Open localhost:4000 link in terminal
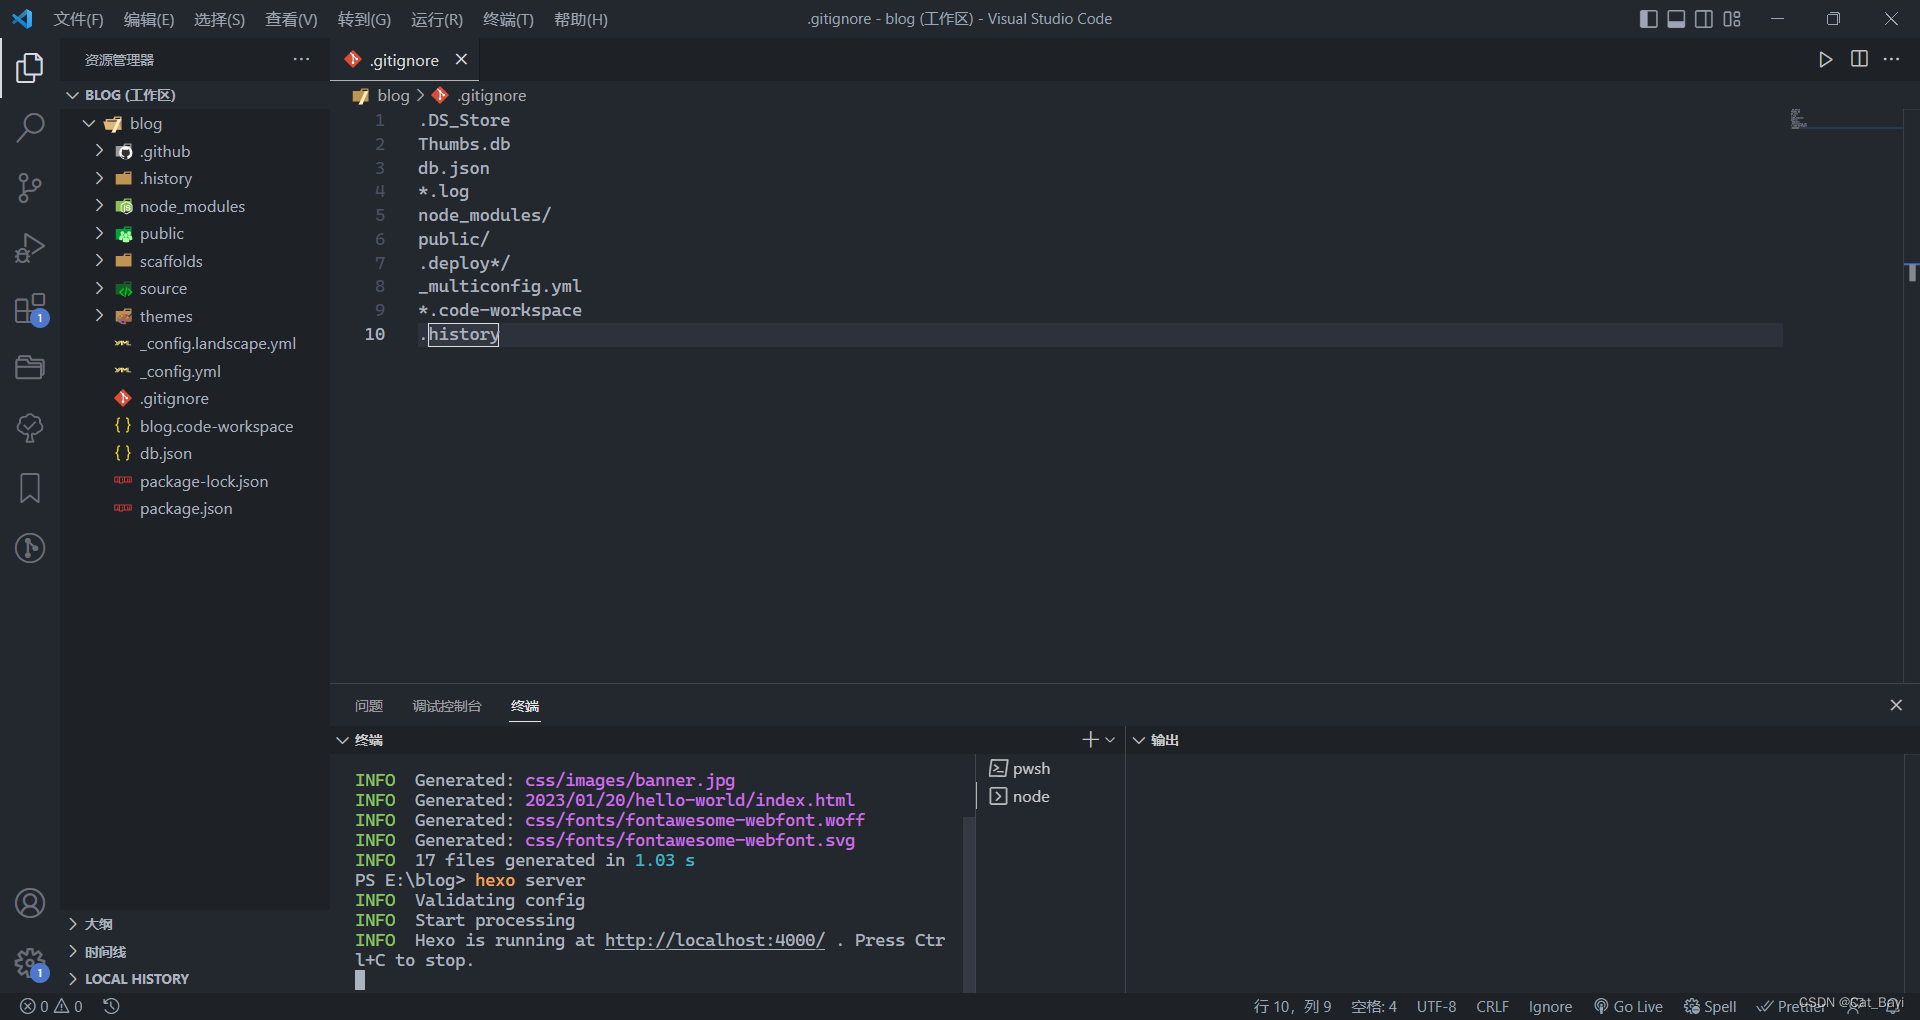 coord(715,940)
